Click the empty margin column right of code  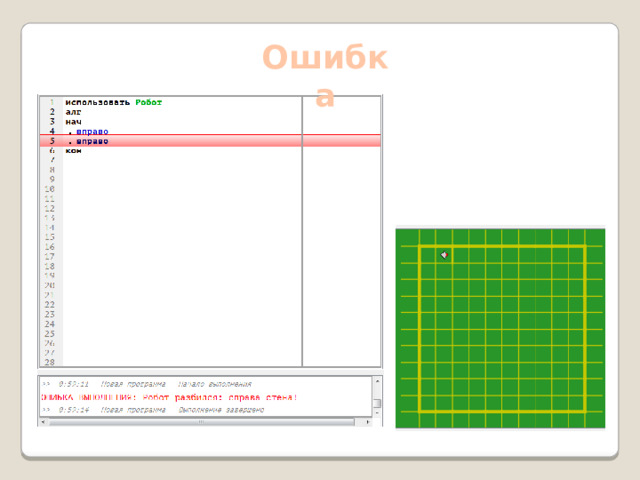coord(341,230)
